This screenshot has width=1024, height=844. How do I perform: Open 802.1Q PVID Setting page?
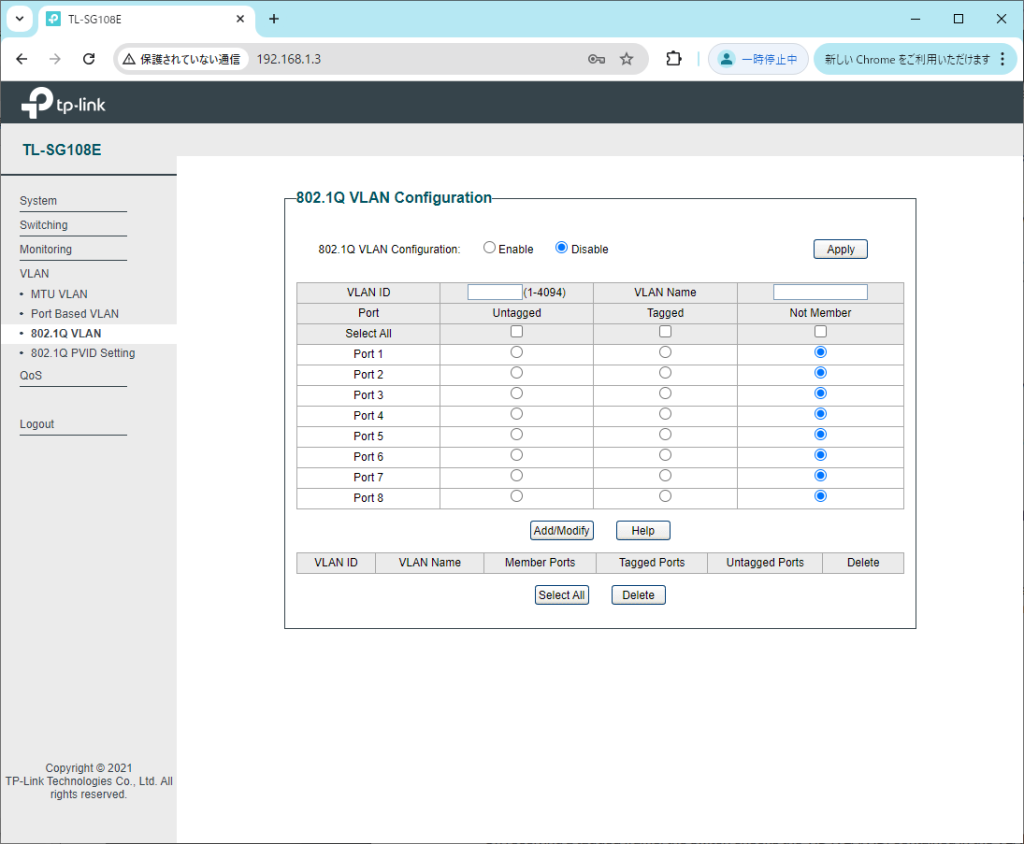(x=82, y=353)
